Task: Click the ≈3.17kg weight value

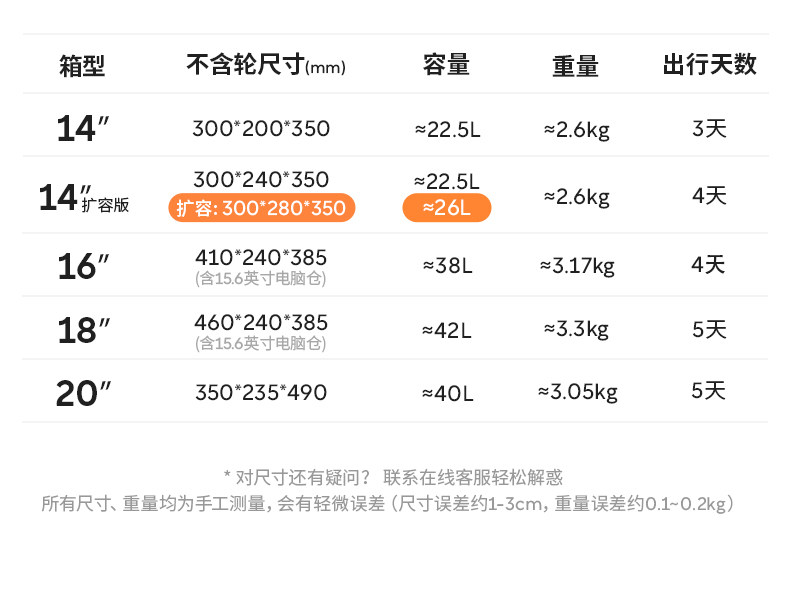Action: pyautogui.click(x=577, y=266)
